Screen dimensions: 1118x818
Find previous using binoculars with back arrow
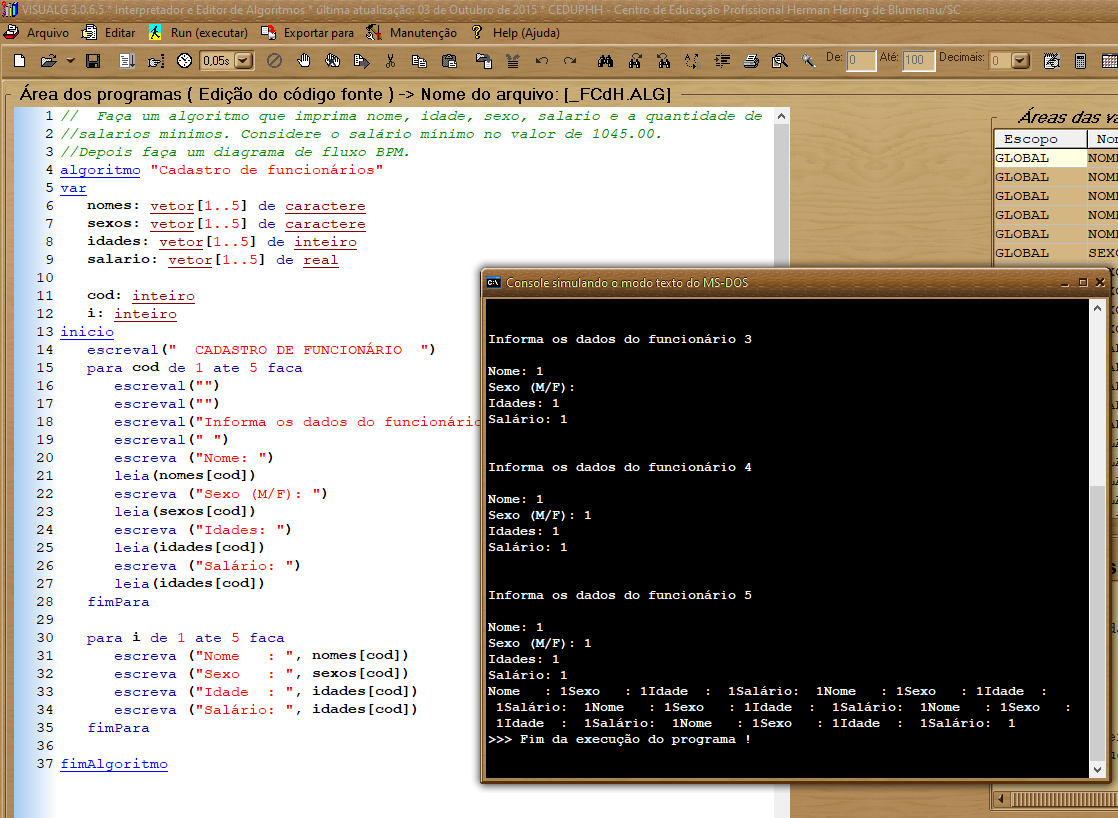point(664,61)
